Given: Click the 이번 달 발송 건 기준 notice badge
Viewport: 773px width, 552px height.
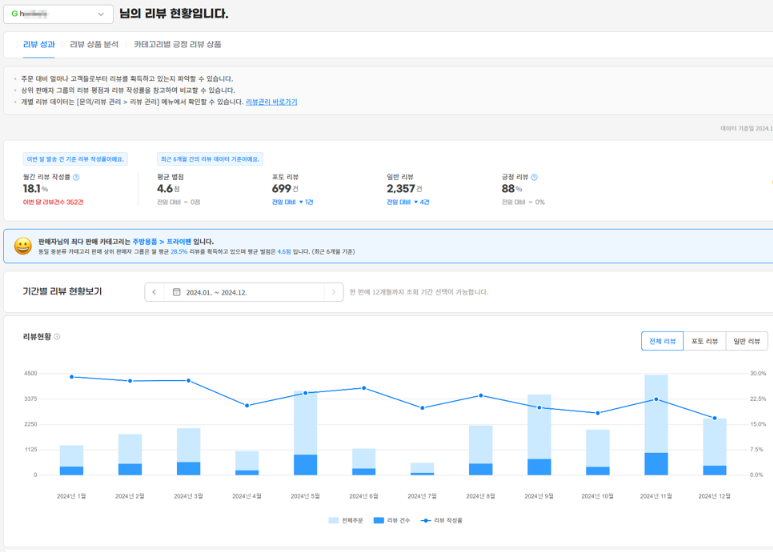Looking at the screenshot, I should click(75, 159).
